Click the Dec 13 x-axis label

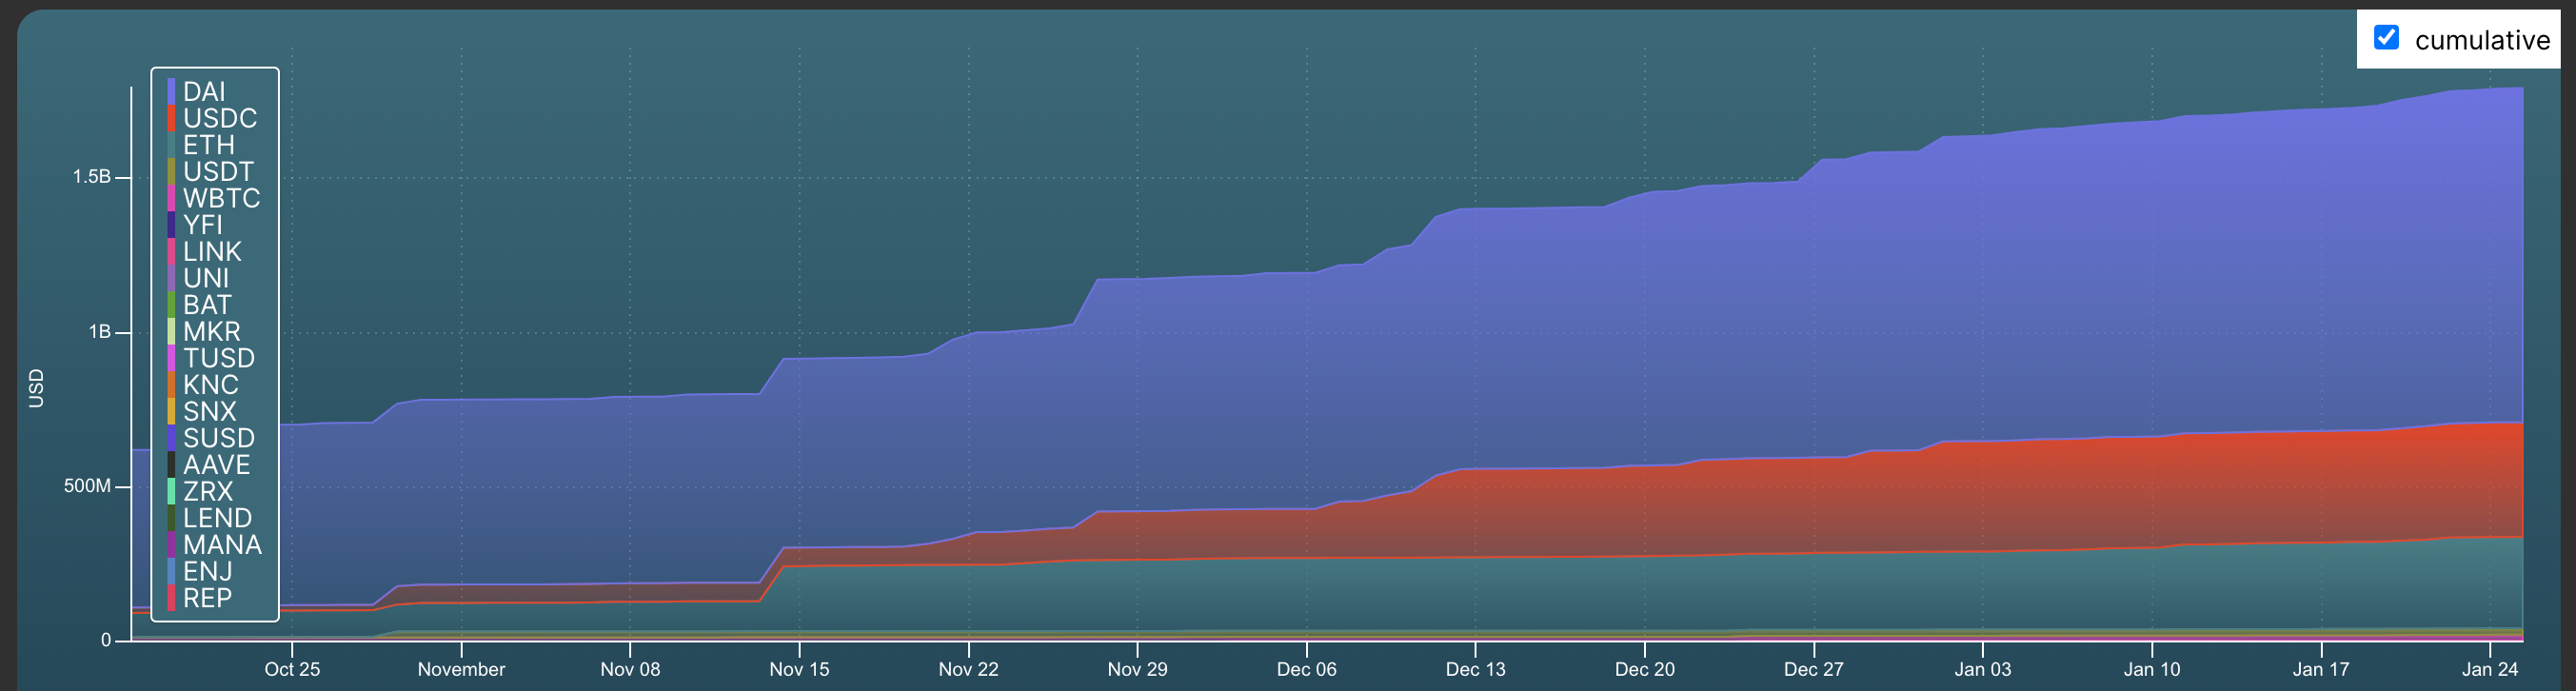(1475, 669)
